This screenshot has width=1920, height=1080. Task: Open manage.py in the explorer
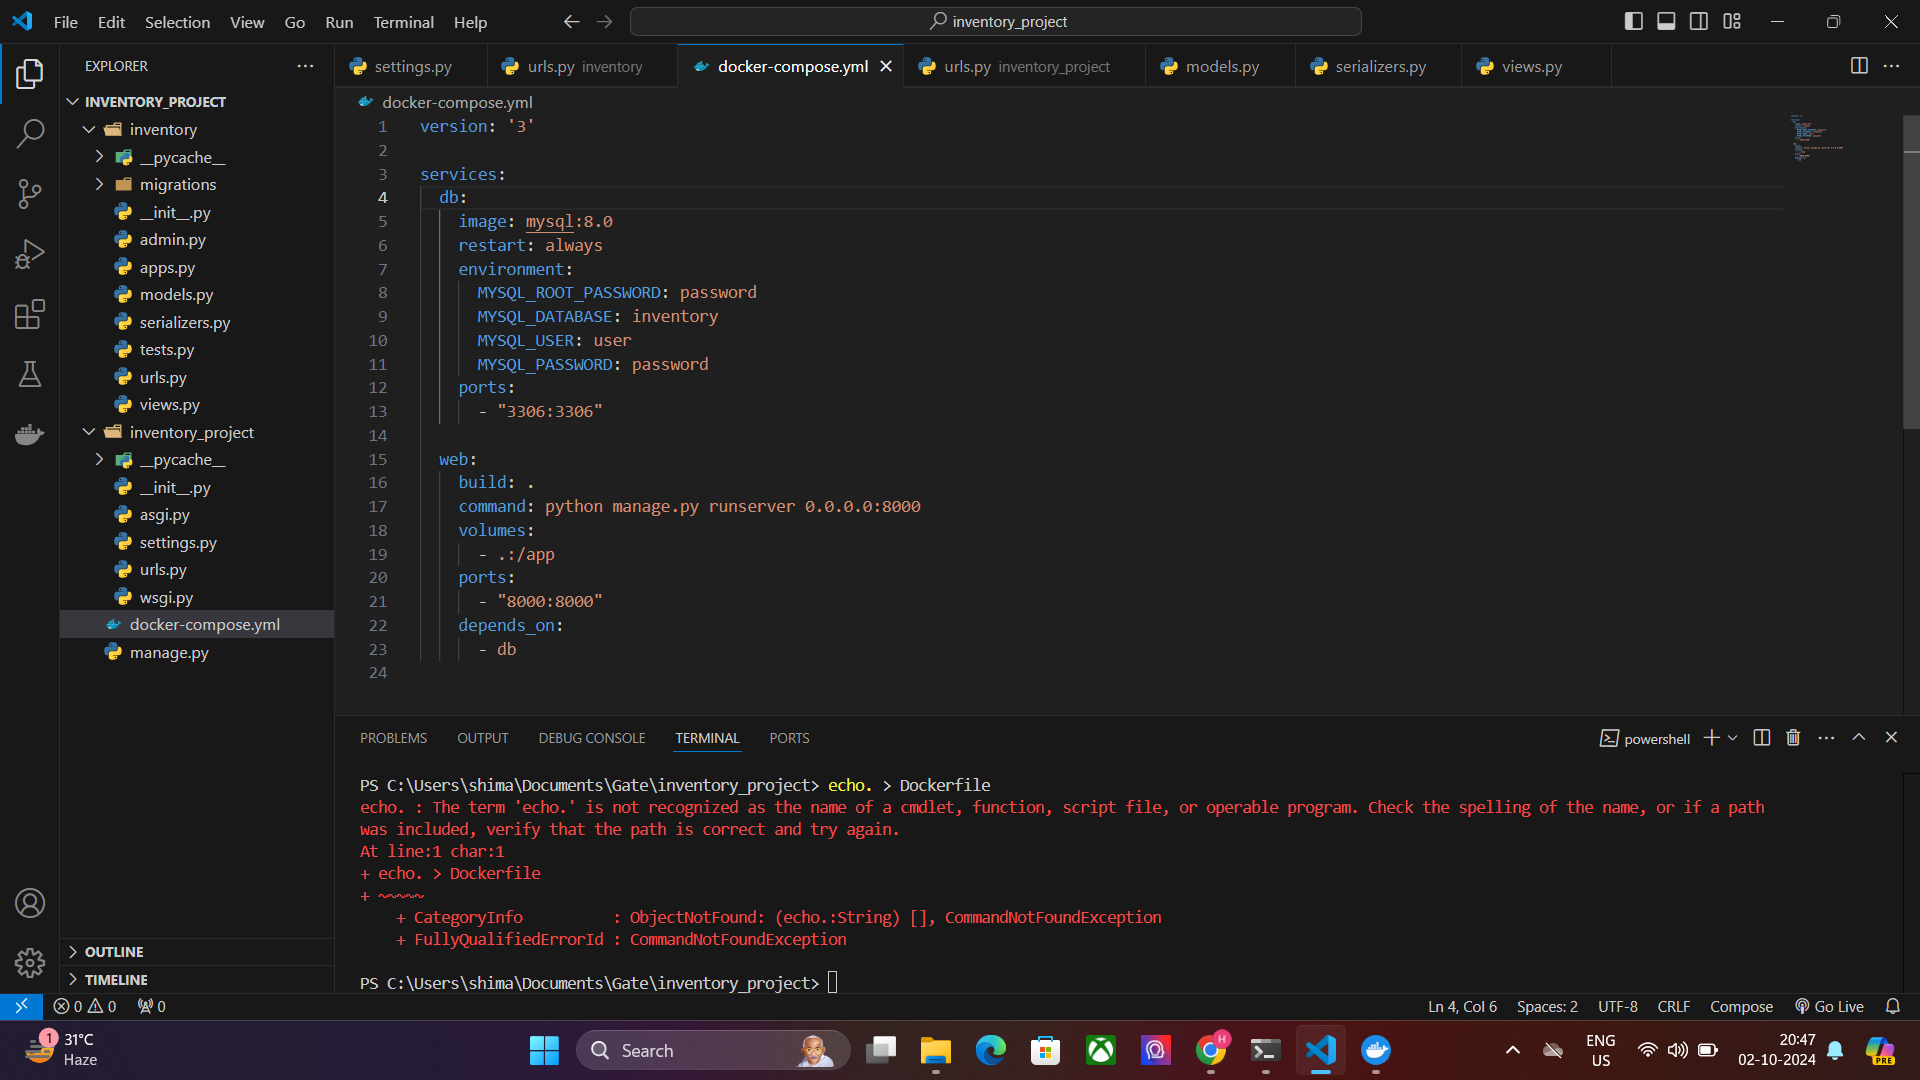(x=169, y=652)
